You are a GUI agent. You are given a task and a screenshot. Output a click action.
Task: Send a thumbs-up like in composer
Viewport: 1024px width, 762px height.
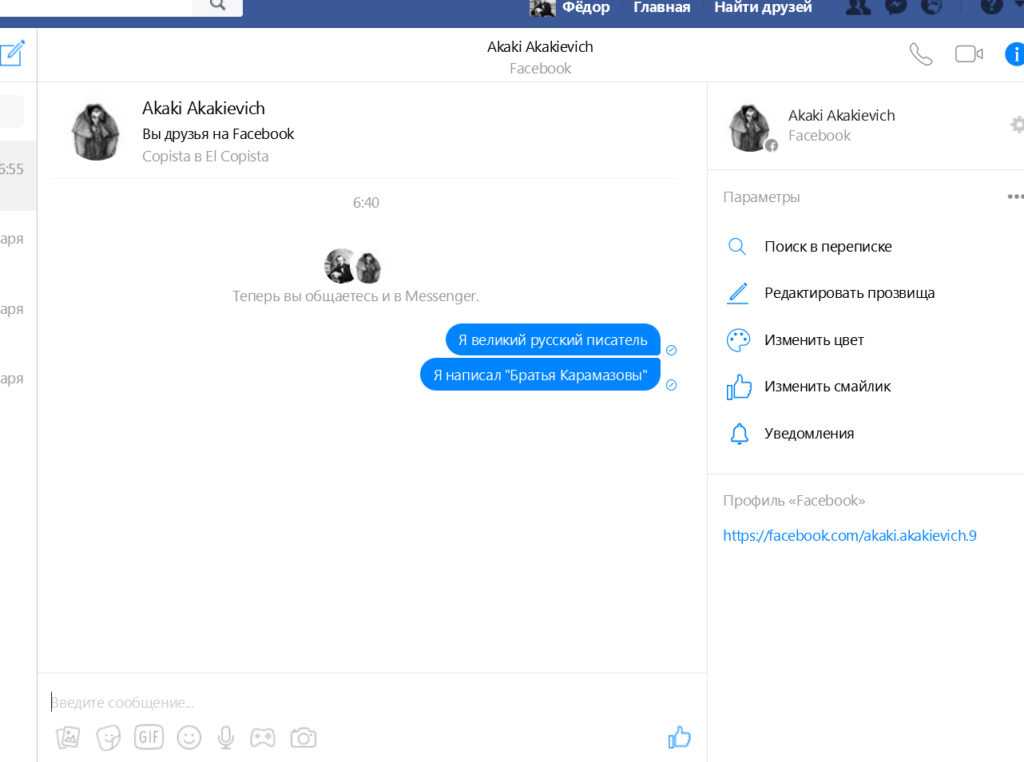[x=679, y=737]
